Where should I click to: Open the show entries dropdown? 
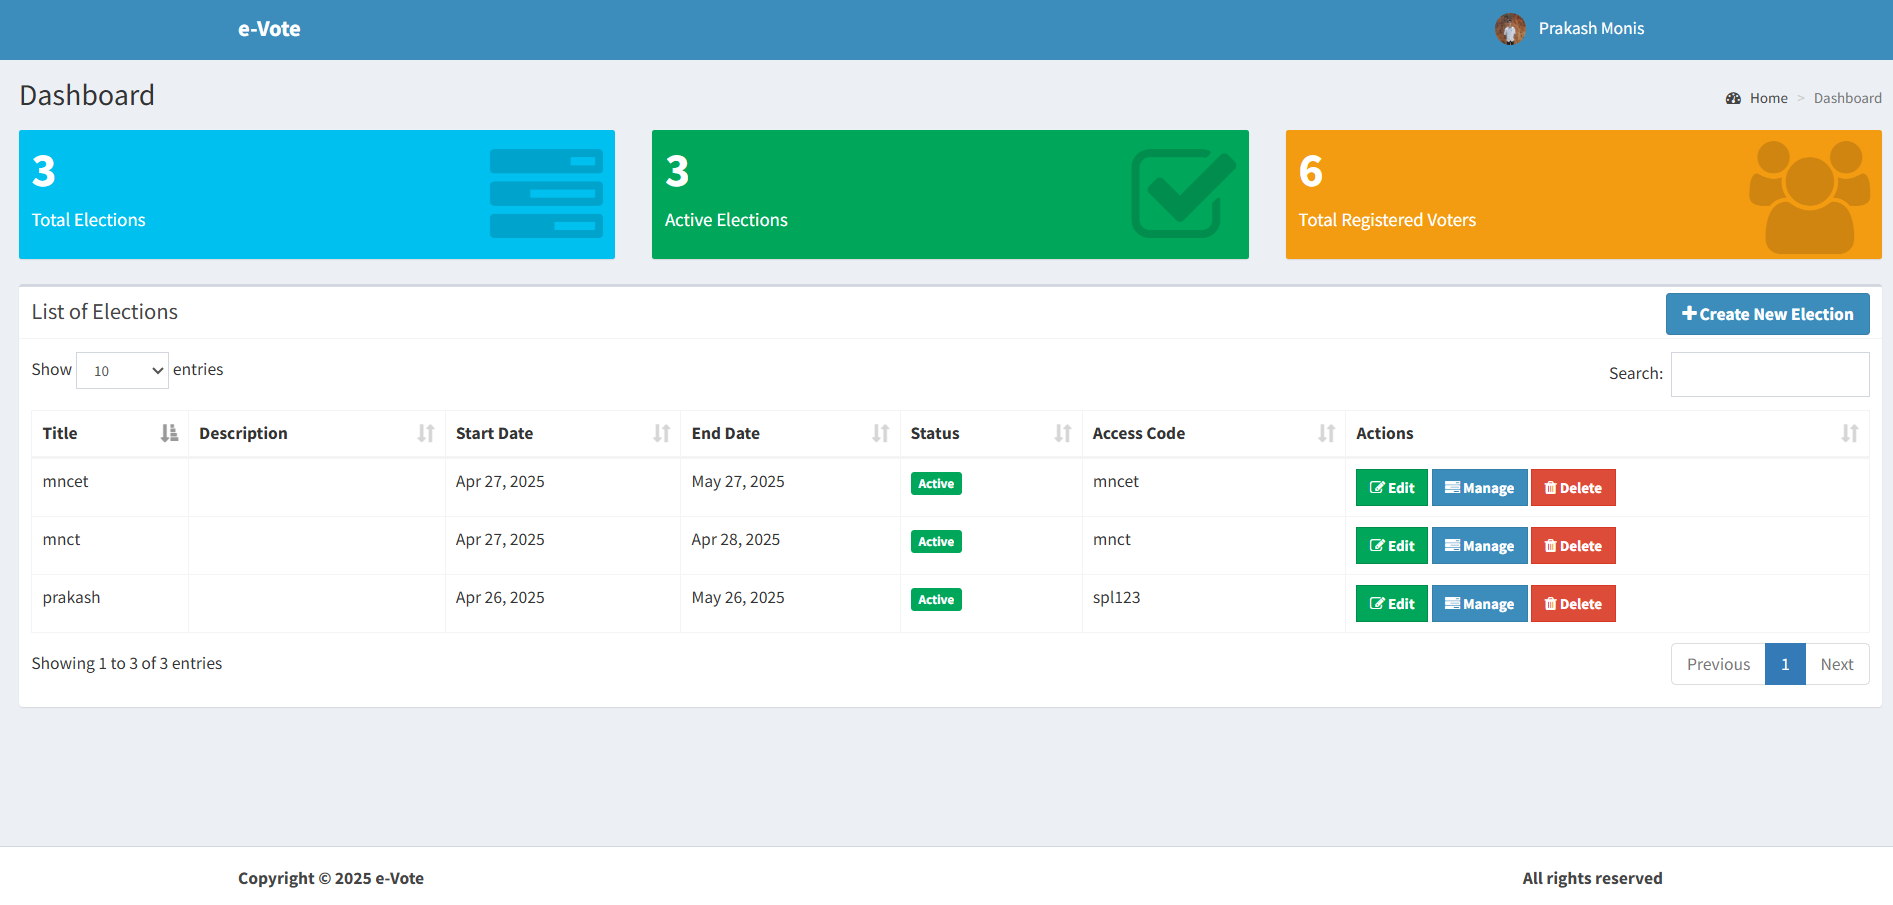click(122, 371)
